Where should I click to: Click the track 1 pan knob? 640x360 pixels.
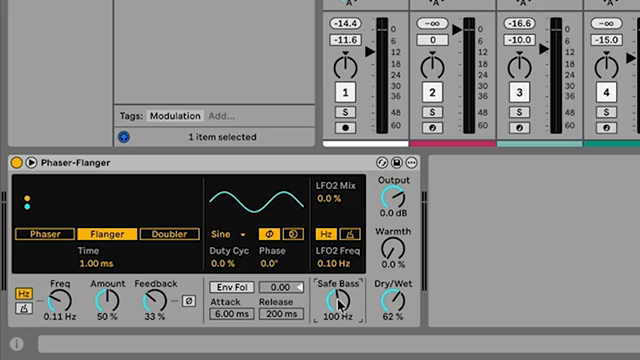tap(345, 66)
